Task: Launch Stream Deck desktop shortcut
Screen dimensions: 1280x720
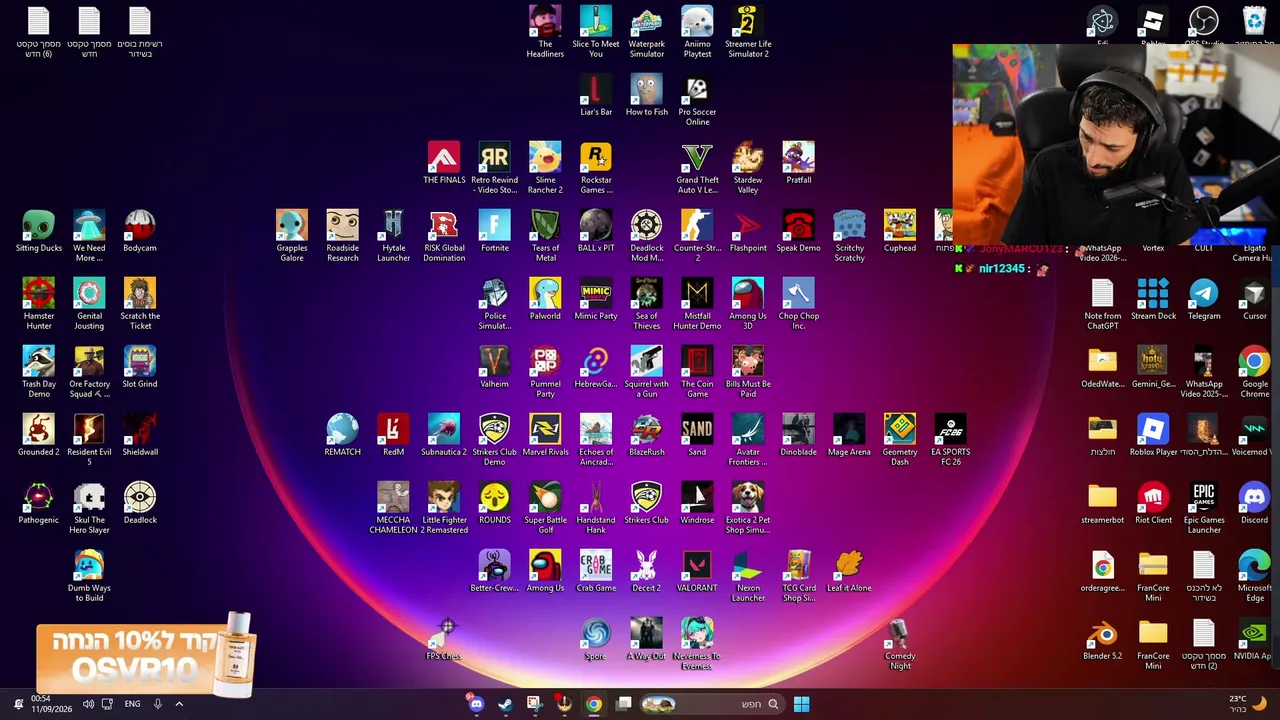Action: (1153, 299)
